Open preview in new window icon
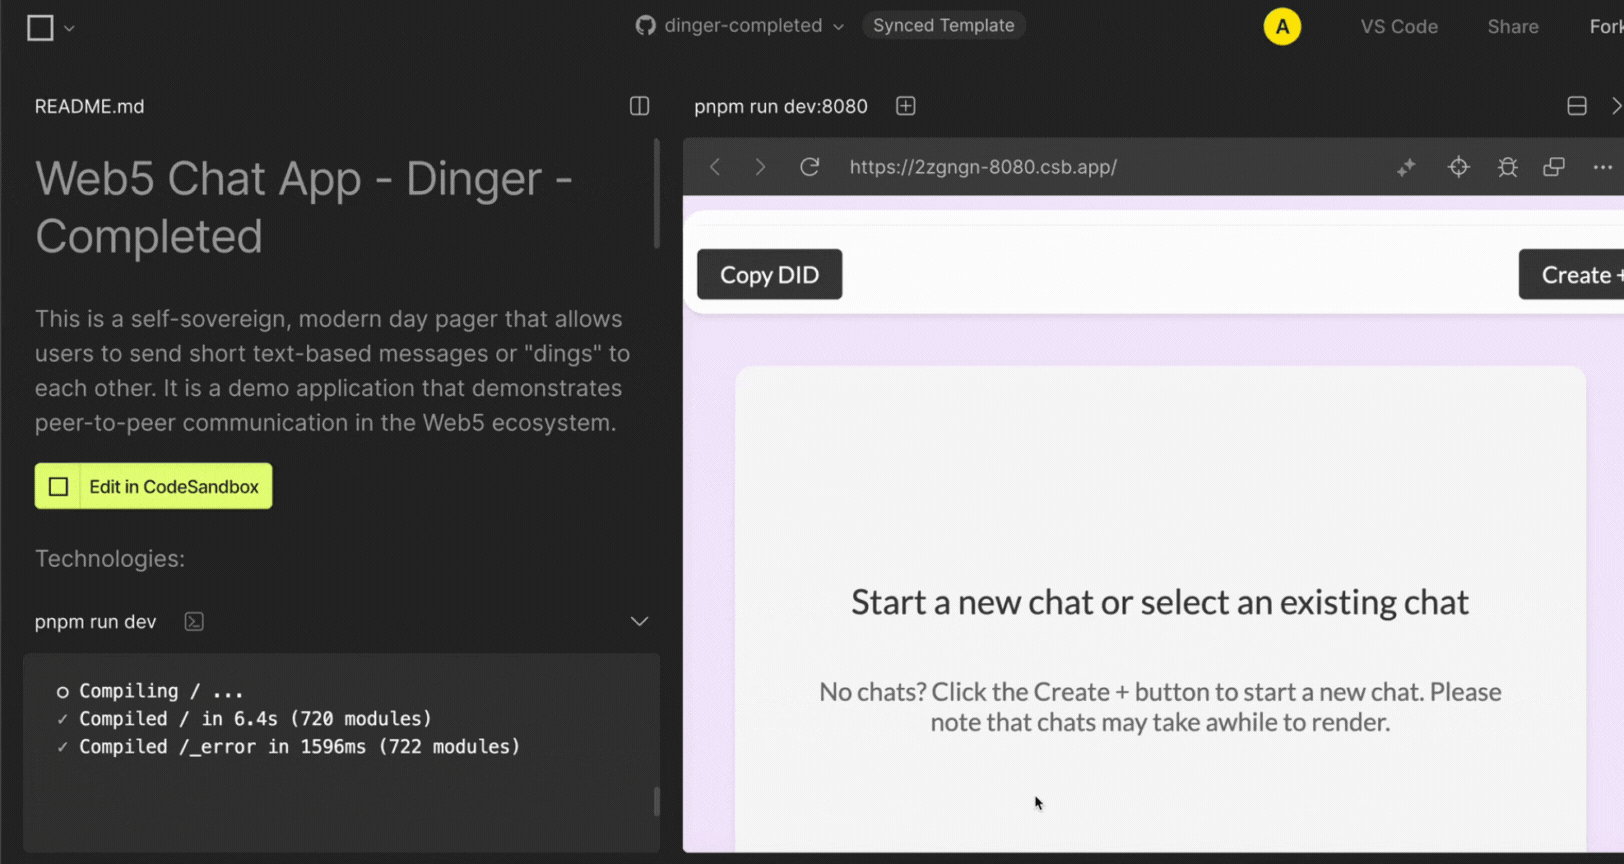Viewport: 1624px width, 864px height. click(1554, 167)
